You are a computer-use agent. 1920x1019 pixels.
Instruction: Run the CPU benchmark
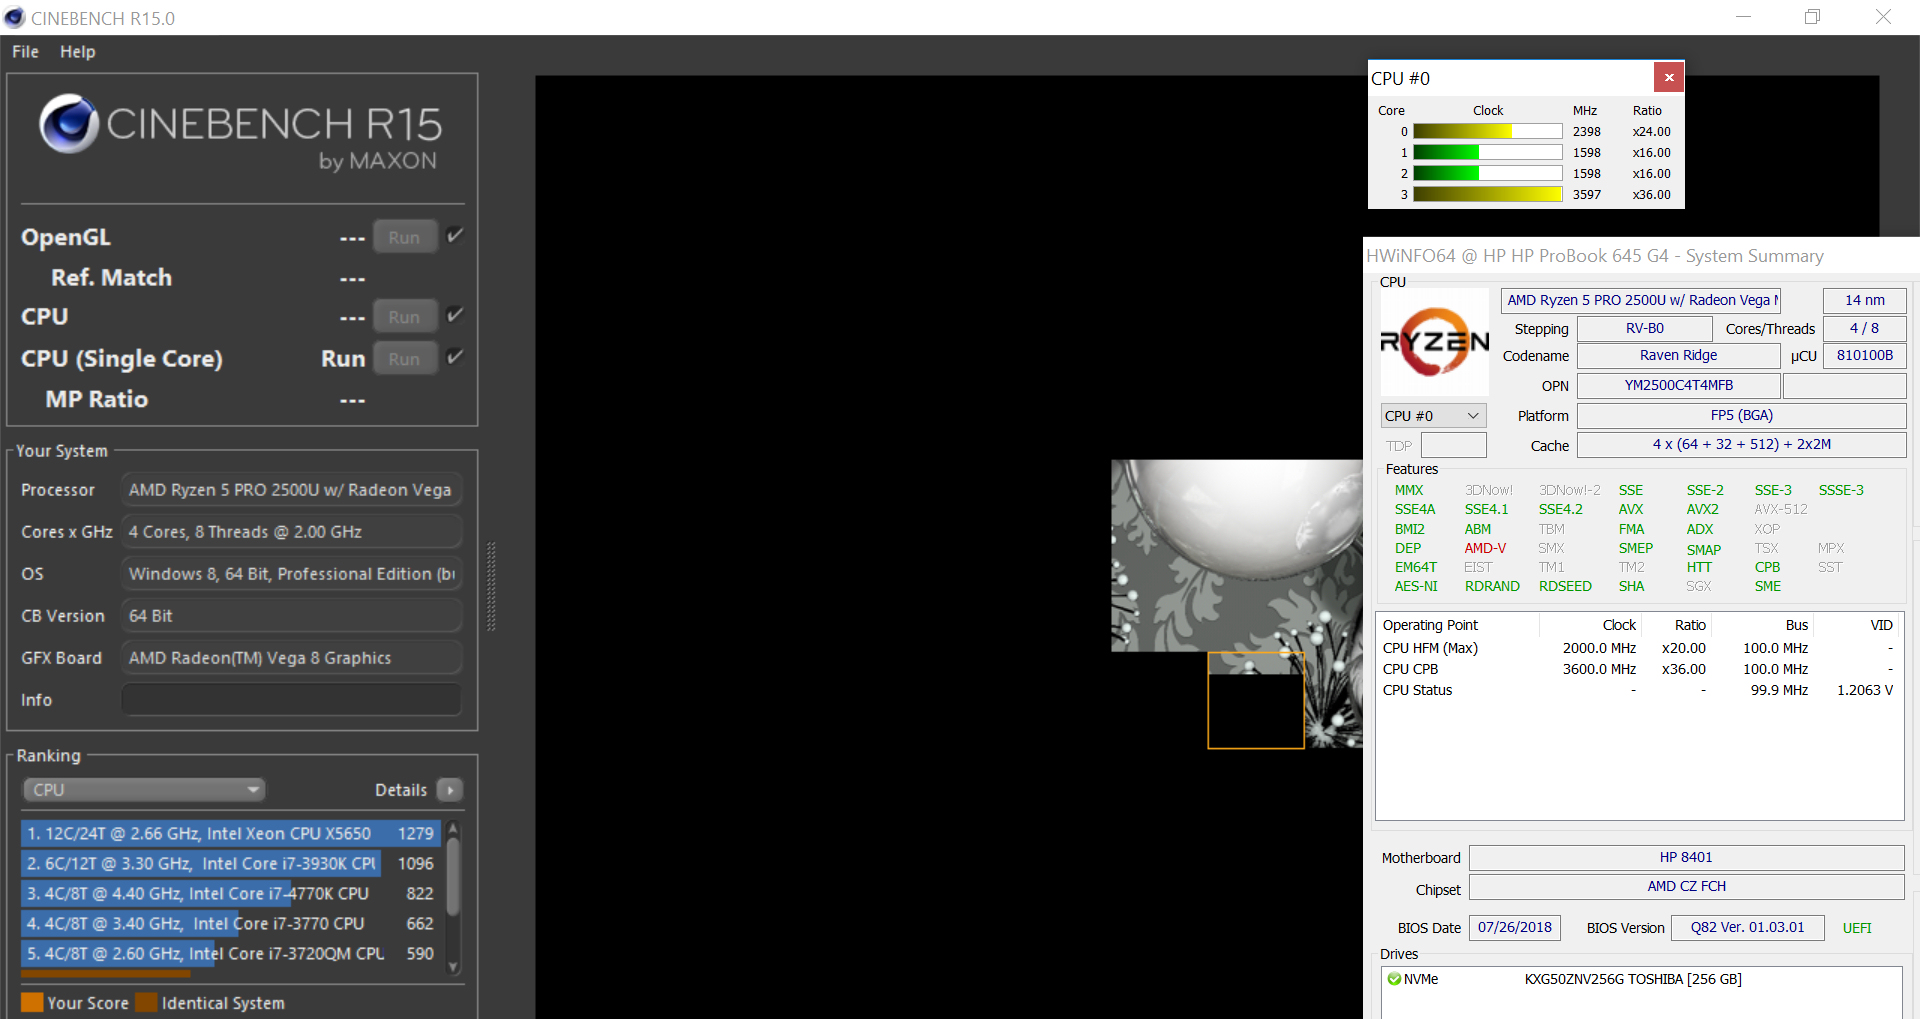pos(404,317)
